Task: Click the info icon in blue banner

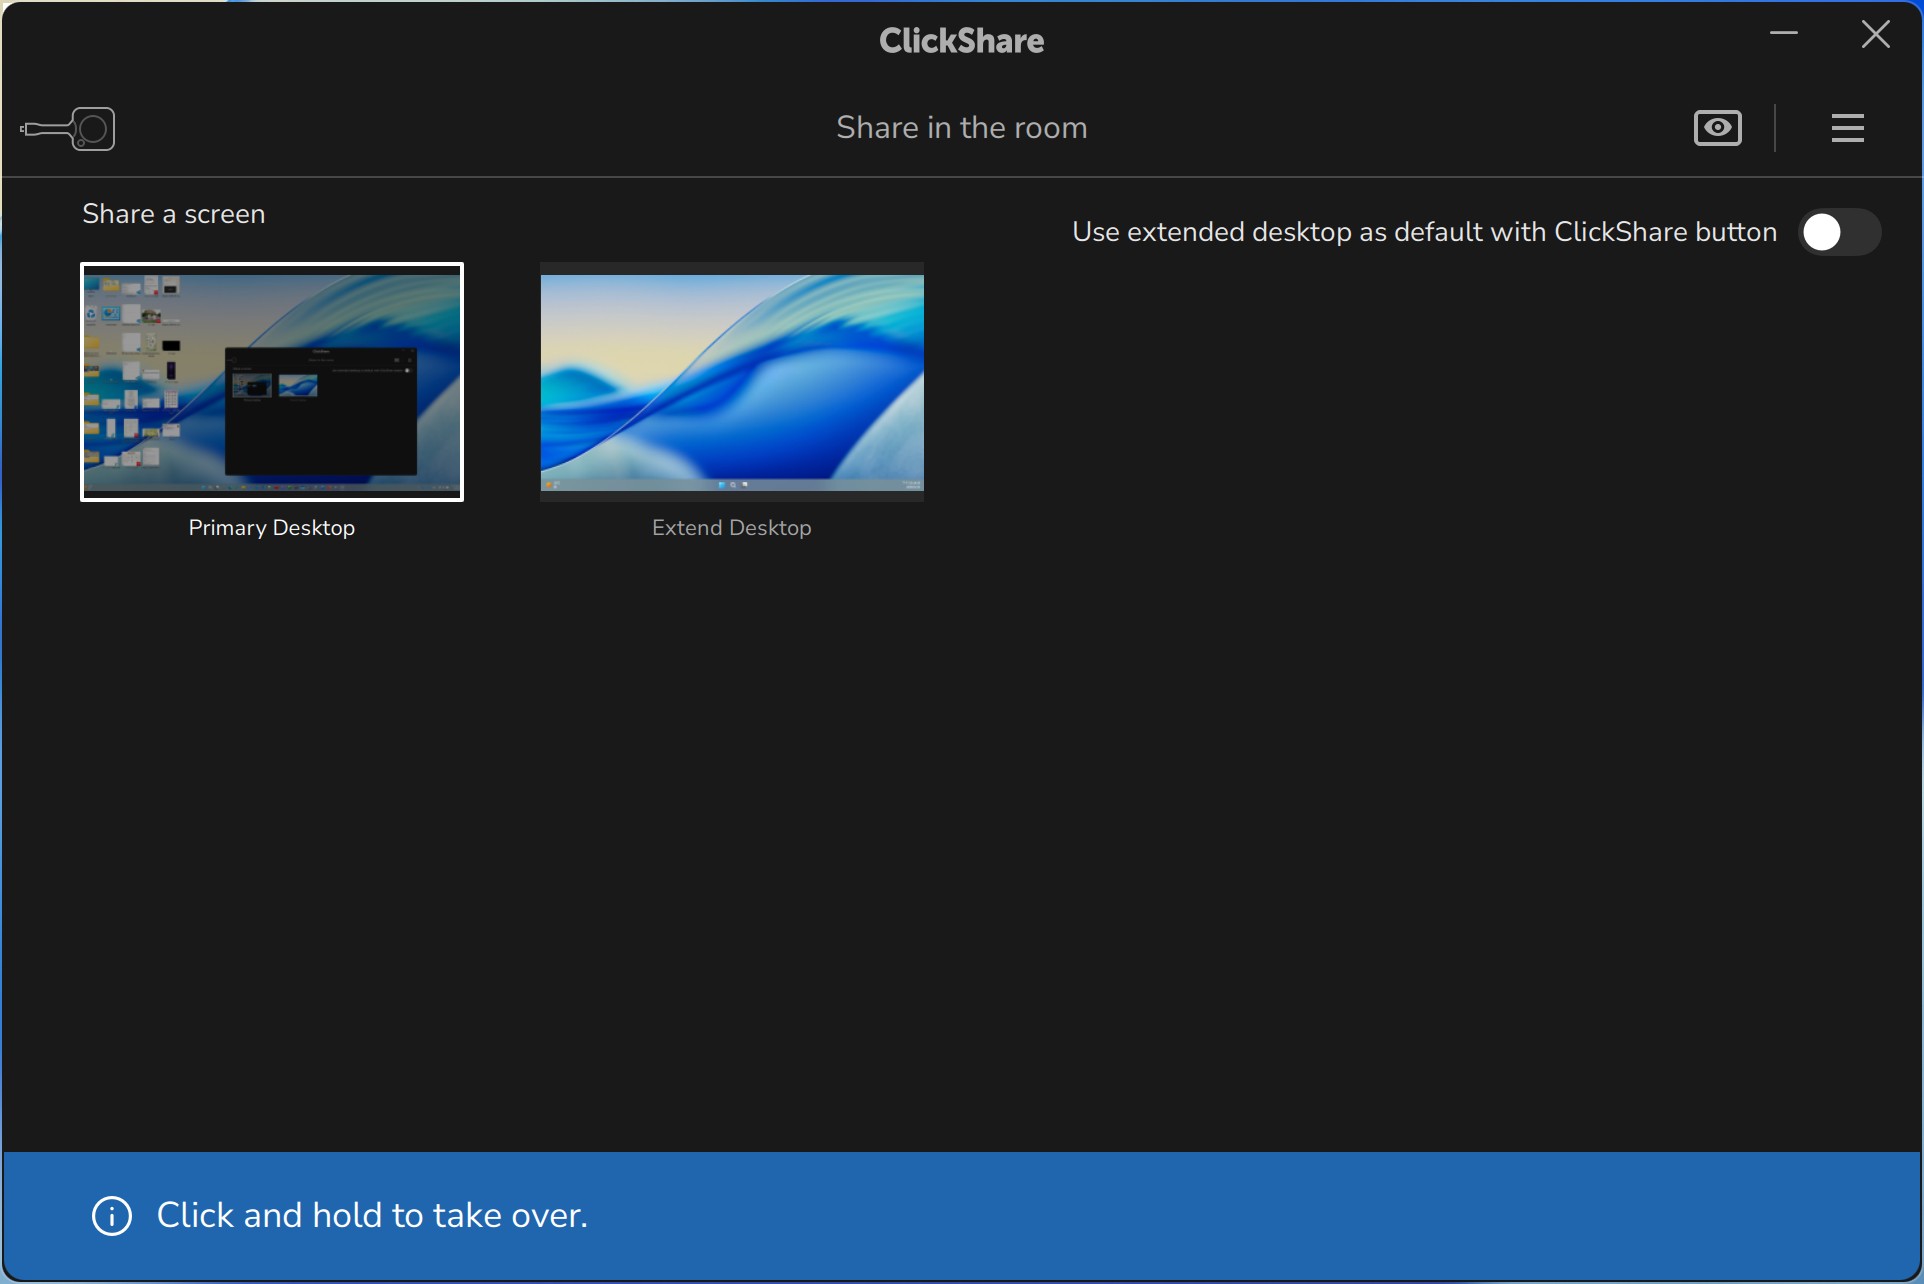Action: click(112, 1216)
